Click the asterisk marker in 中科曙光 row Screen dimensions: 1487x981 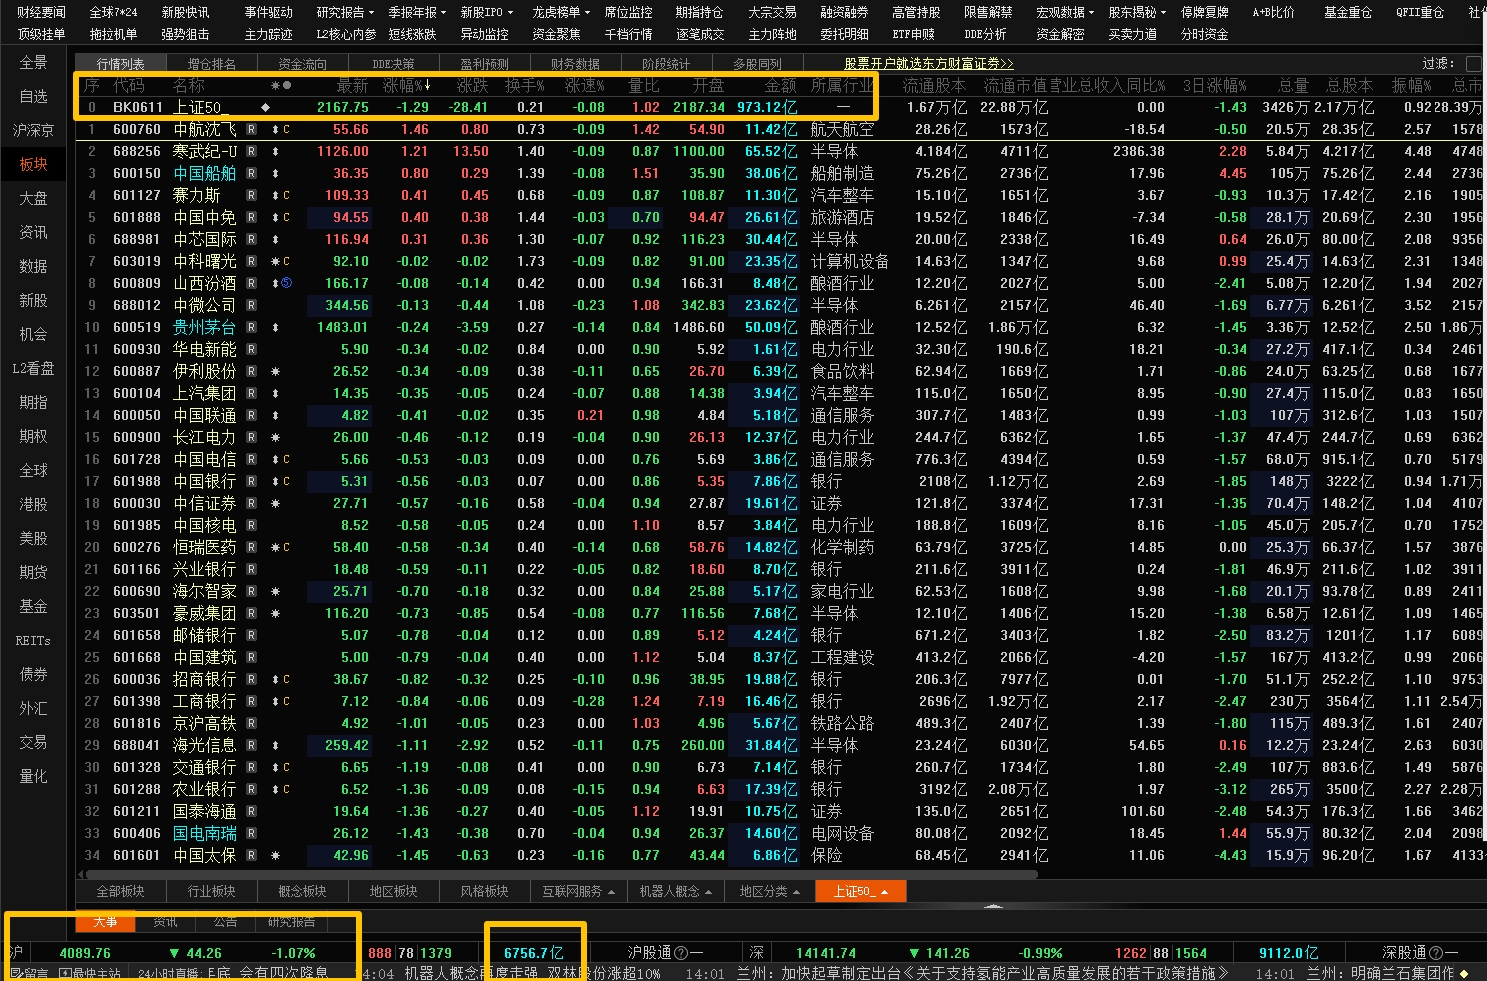(275, 262)
